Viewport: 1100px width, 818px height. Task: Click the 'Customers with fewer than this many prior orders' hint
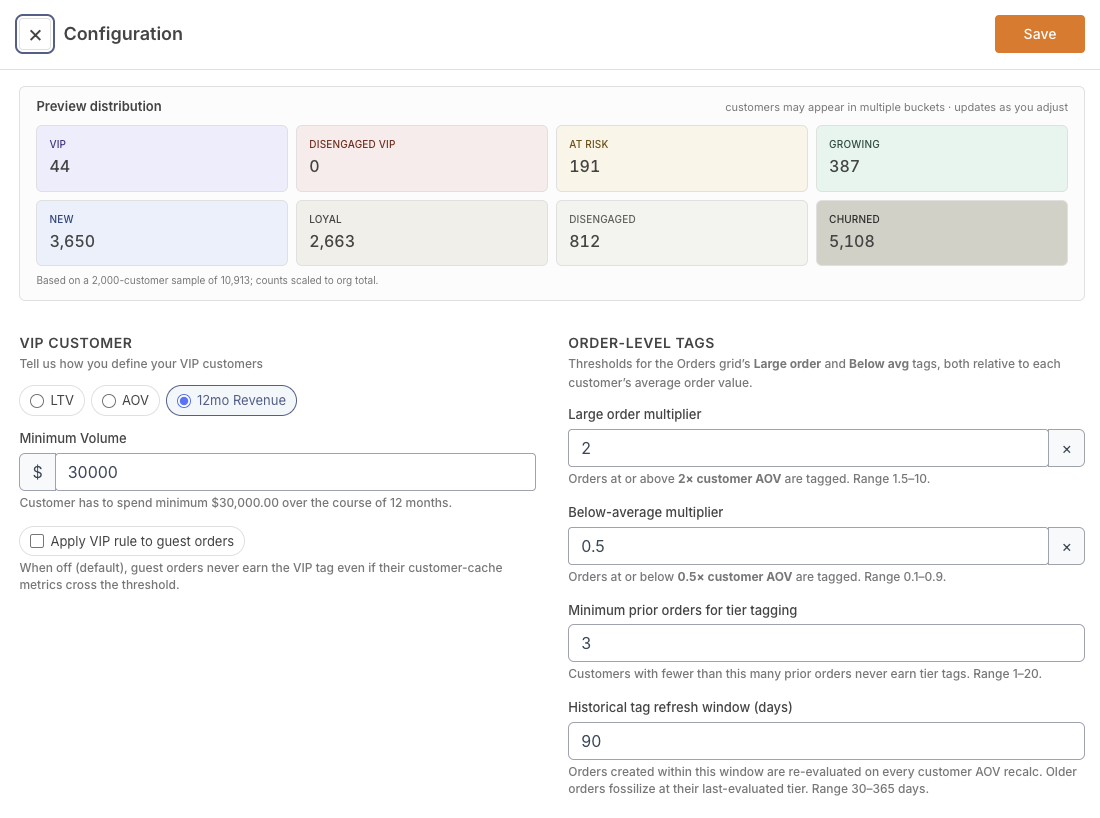(x=805, y=674)
